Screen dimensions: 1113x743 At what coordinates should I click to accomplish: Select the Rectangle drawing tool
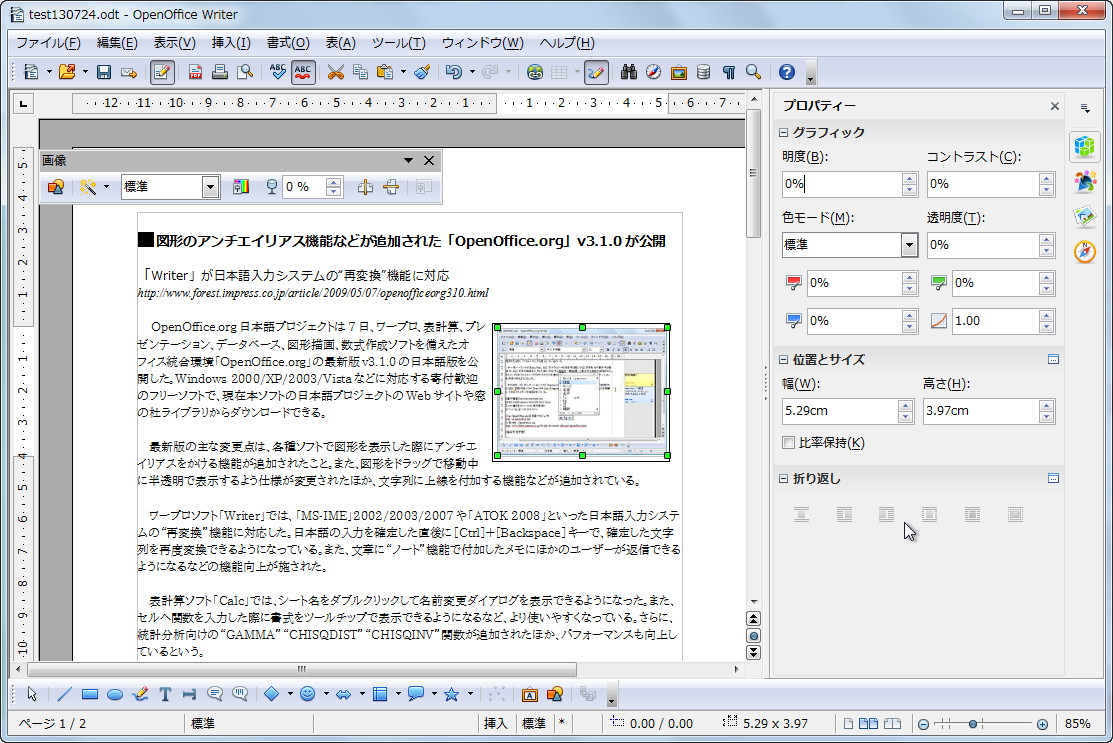click(x=89, y=694)
